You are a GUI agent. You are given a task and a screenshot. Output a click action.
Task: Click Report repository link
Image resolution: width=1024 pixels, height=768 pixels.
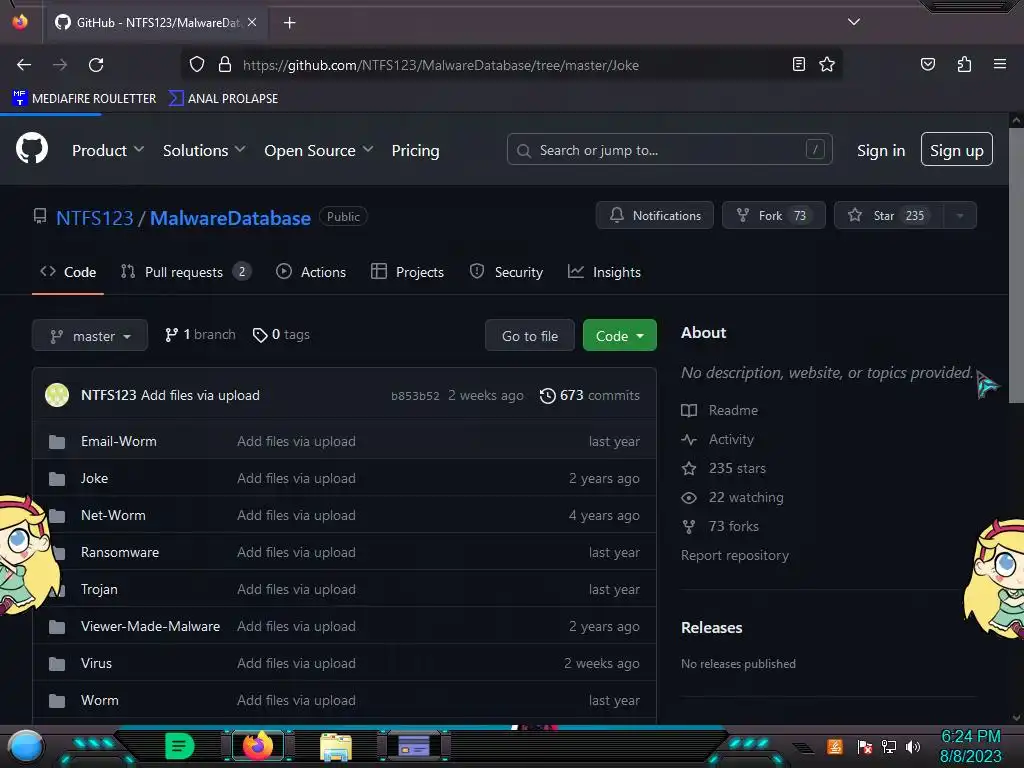tap(735, 555)
